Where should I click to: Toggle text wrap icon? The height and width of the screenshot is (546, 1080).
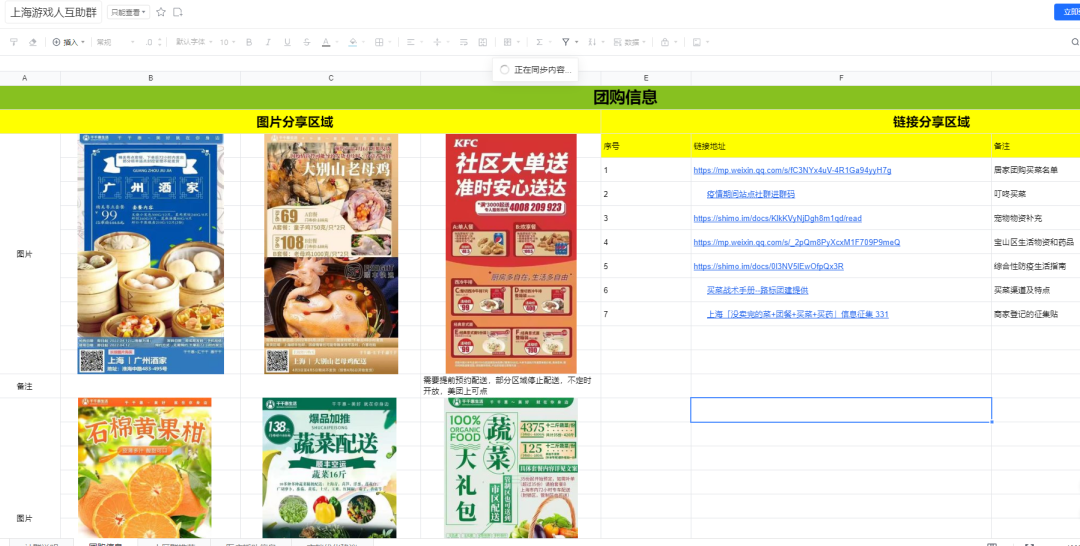464,42
